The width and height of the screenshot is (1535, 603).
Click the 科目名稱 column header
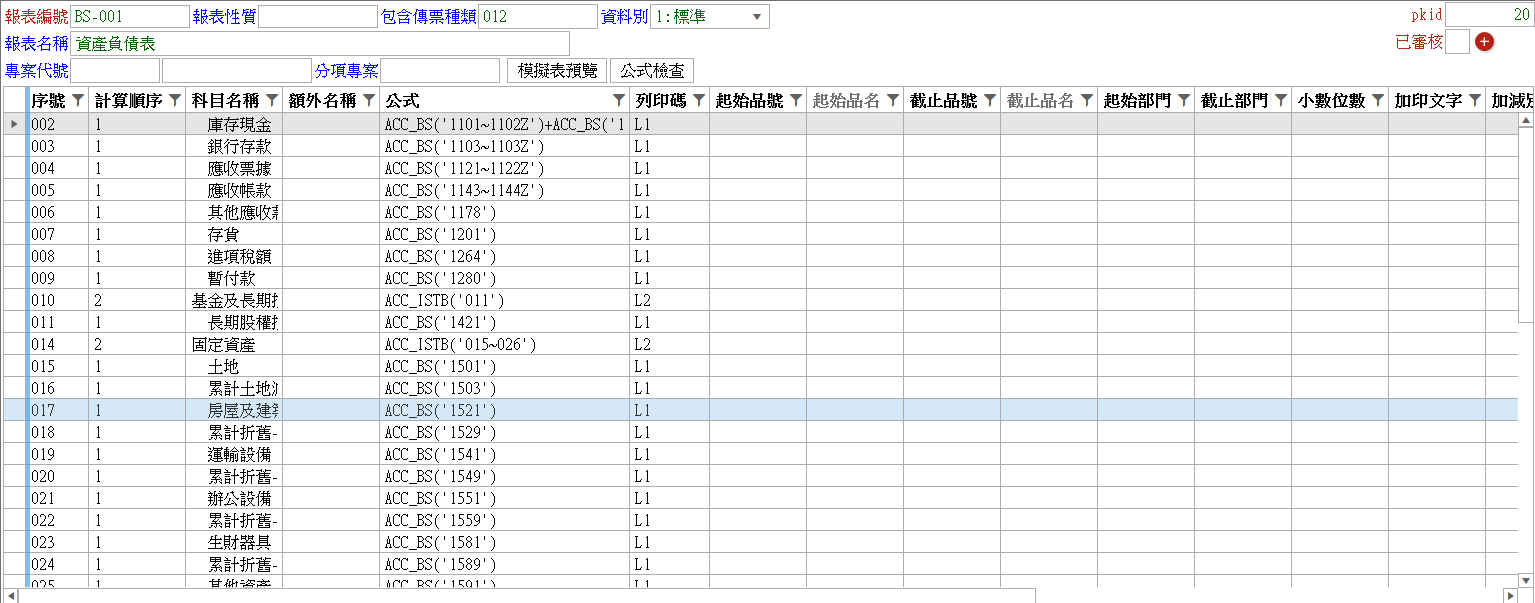pyautogui.click(x=235, y=100)
